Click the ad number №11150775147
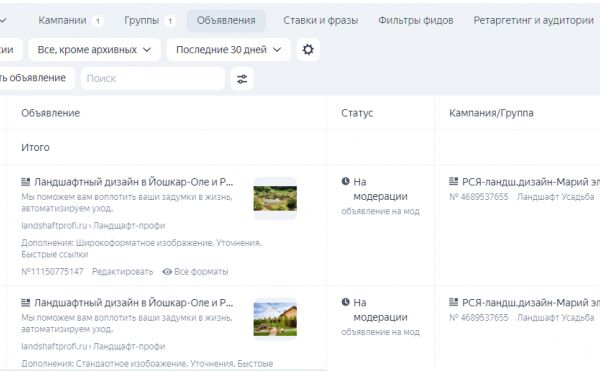Viewport: 600px width, 371px height. (52, 272)
